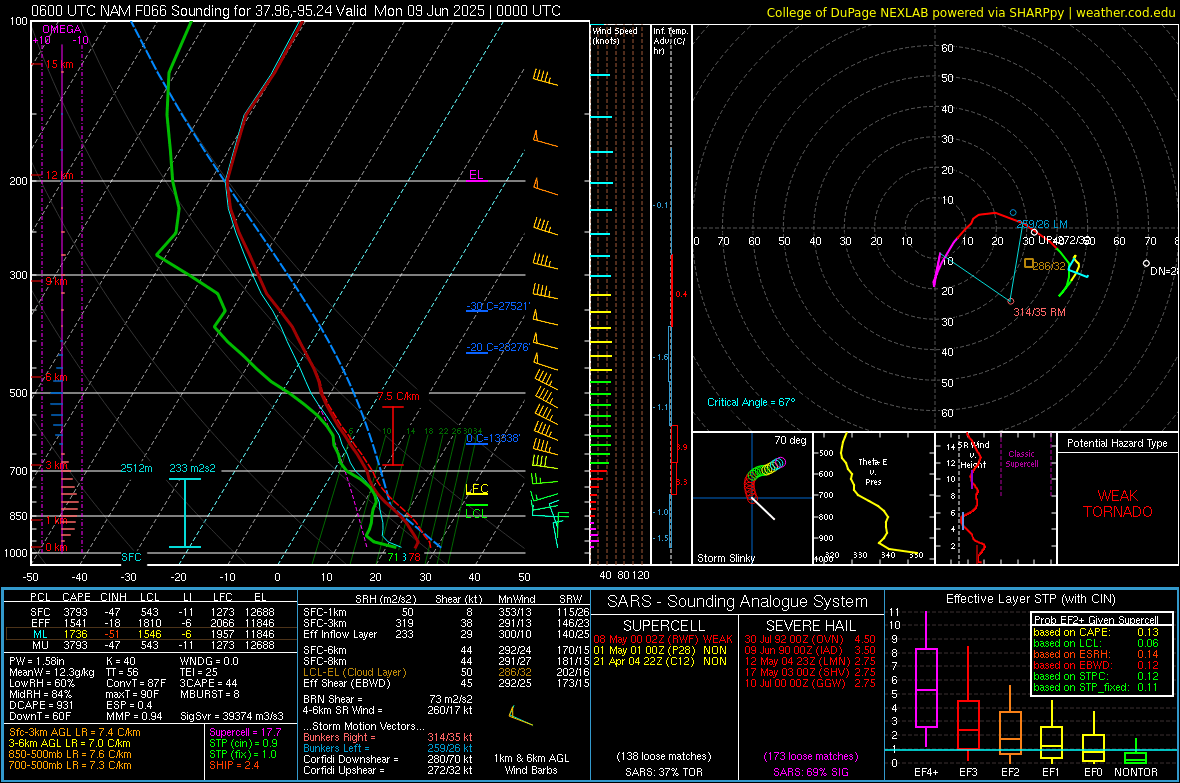1180x783 pixels.
Task: Select the EFF parcel row
Action: pos(152,623)
